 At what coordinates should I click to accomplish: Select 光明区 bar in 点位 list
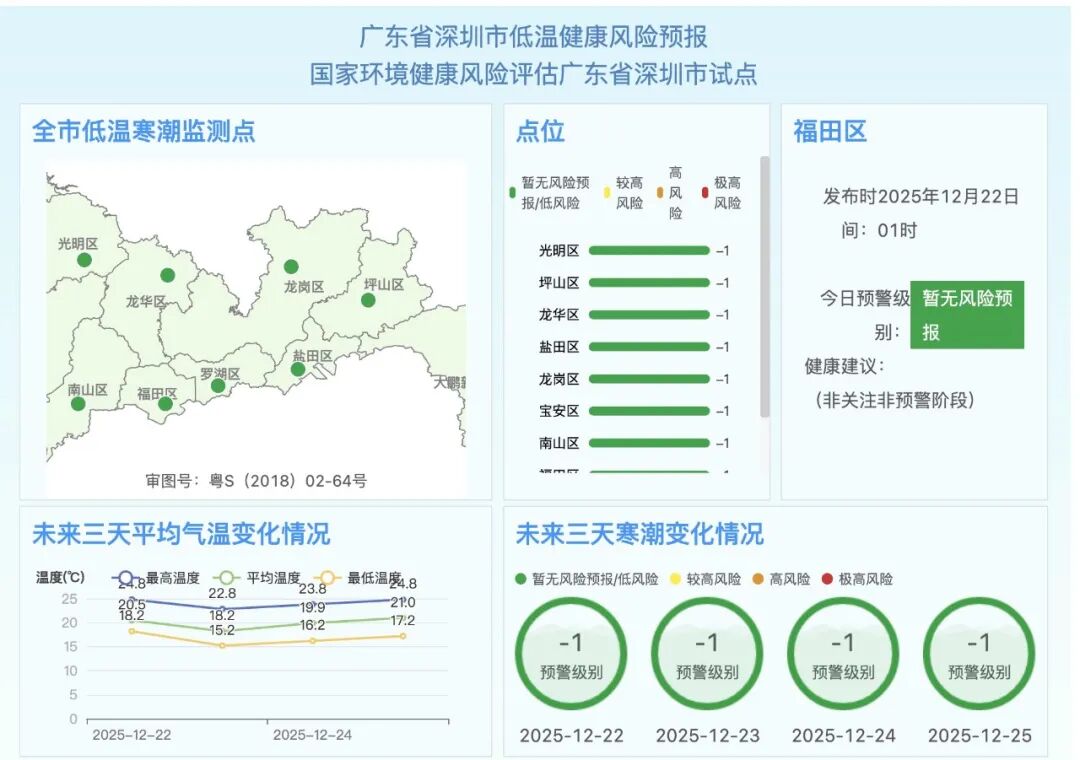tap(648, 251)
